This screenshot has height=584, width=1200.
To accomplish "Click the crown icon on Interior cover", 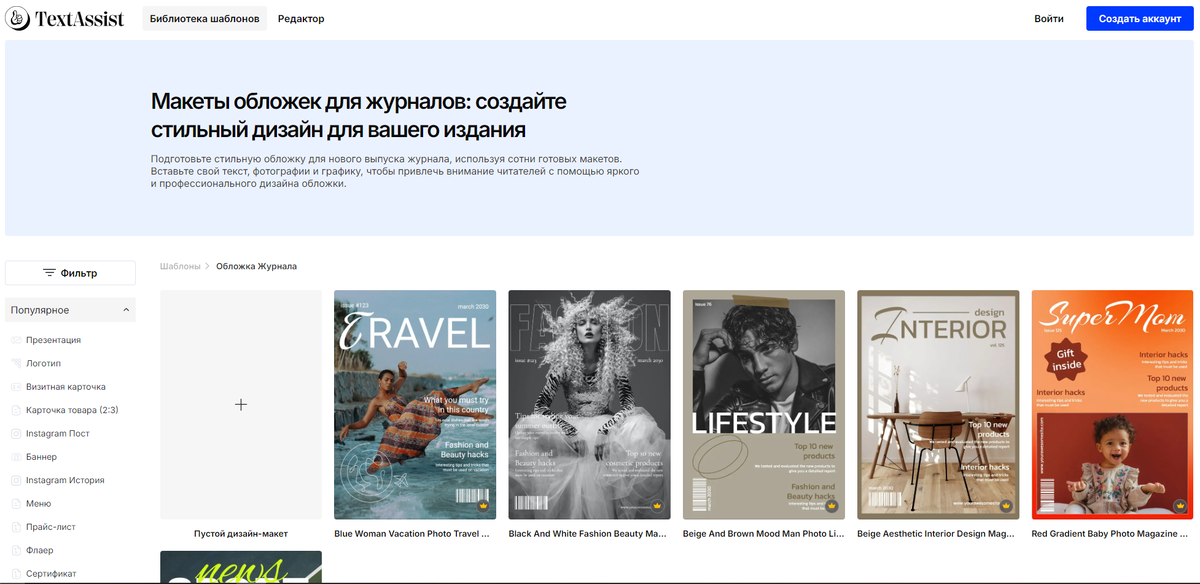I will click(1006, 506).
